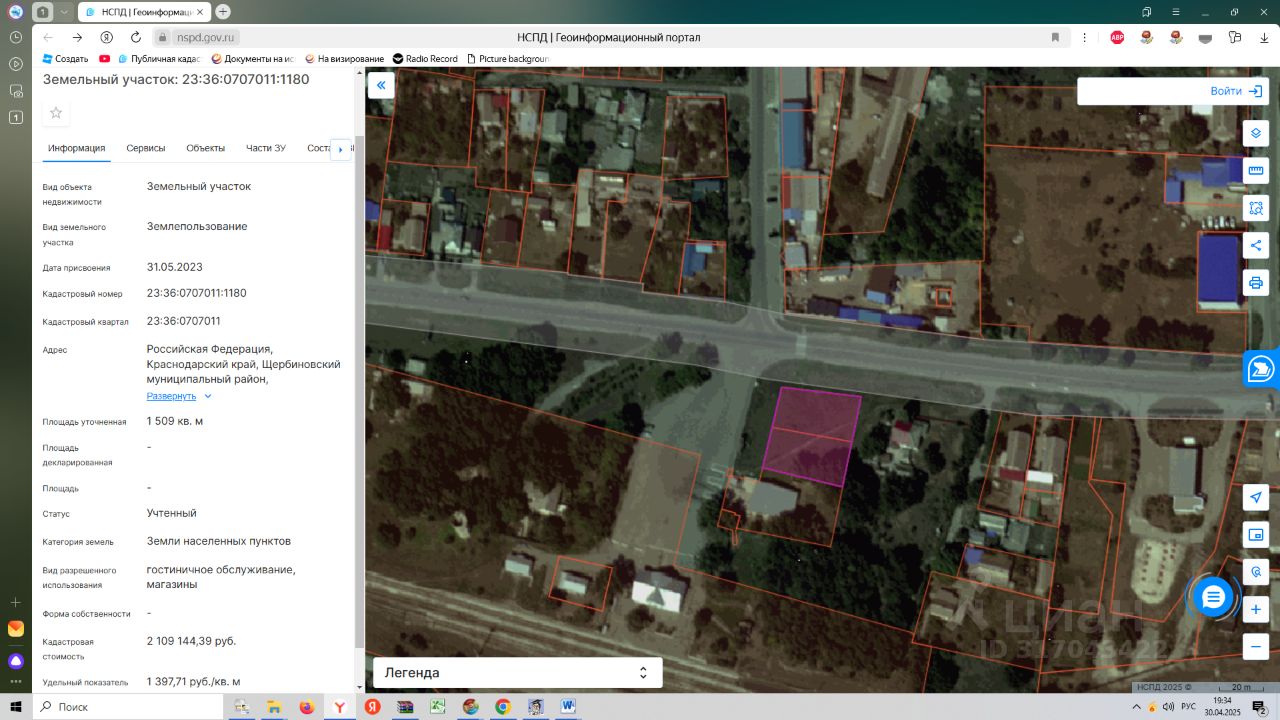The width and height of the screenshot is (1280, 720).
Task: Collapse the info panel with double-chevron button
Action: pyautogui.click(x=381, y=86)
